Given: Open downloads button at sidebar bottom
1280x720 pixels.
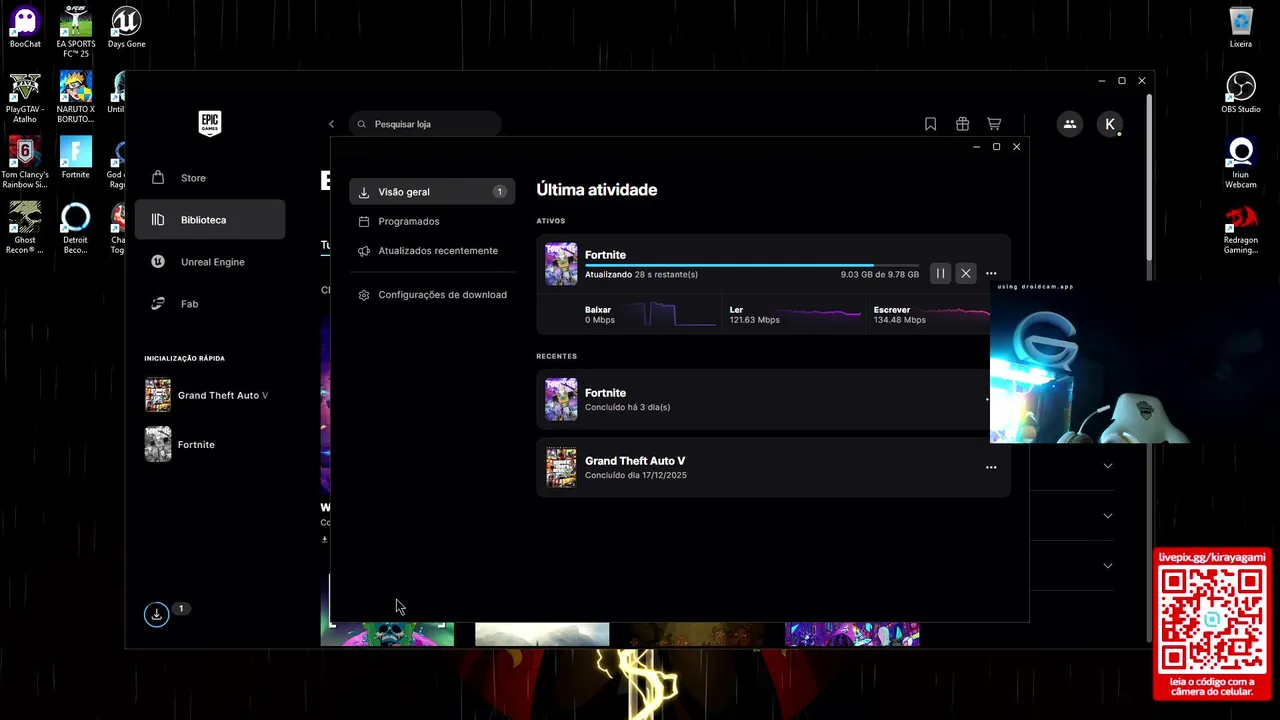Looking at the screenshot, I should coord(156,615).
